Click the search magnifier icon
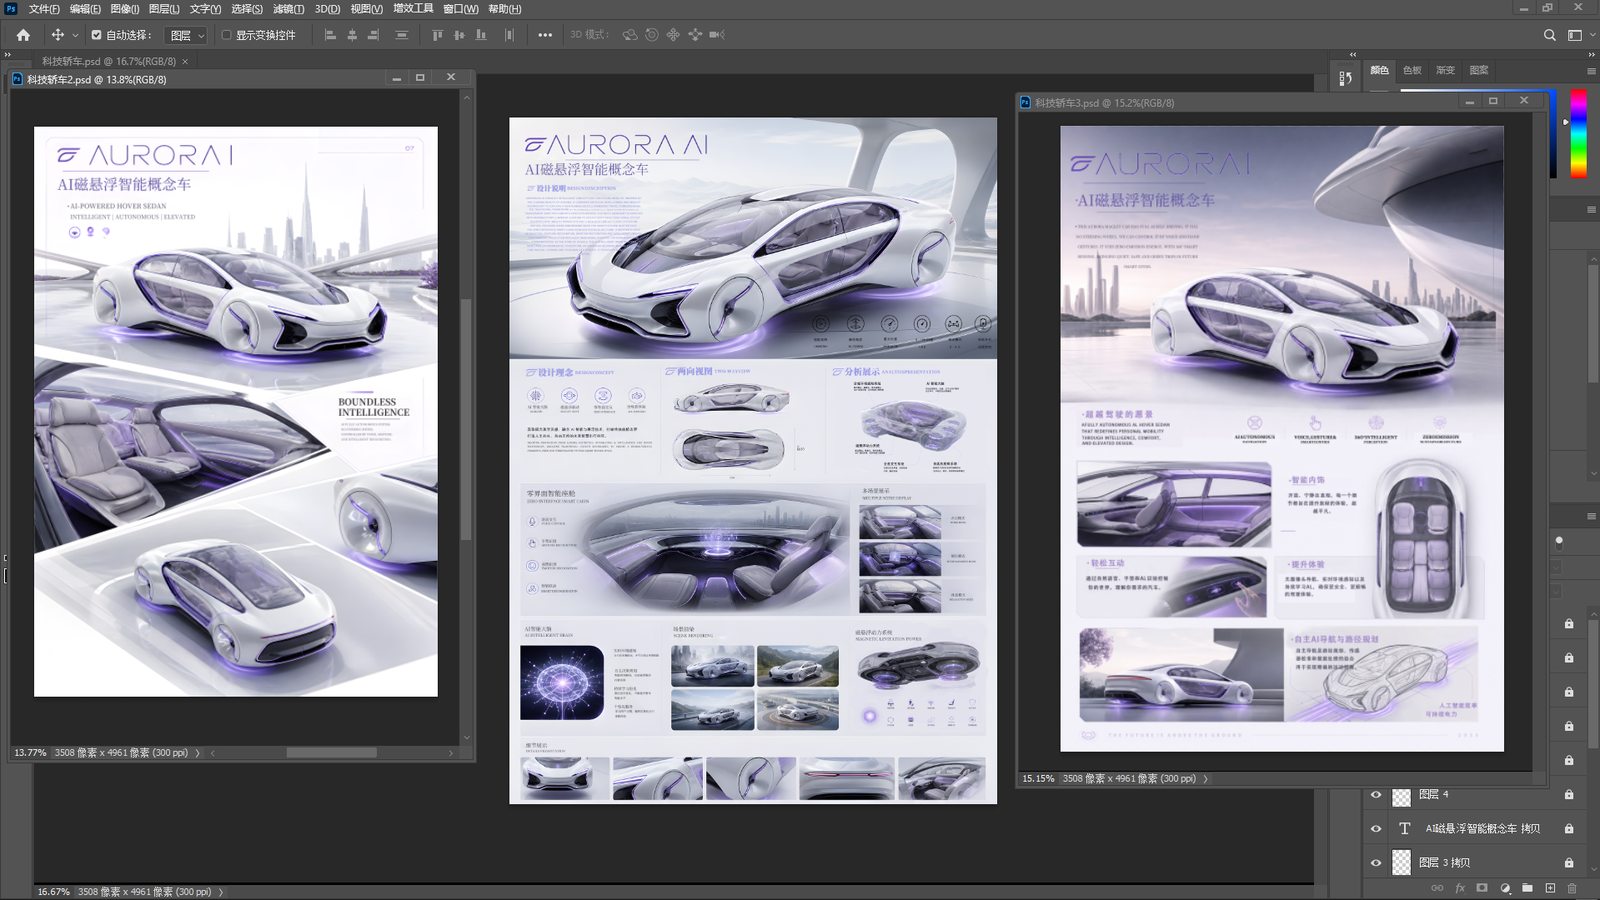 tap(1550, 35)
